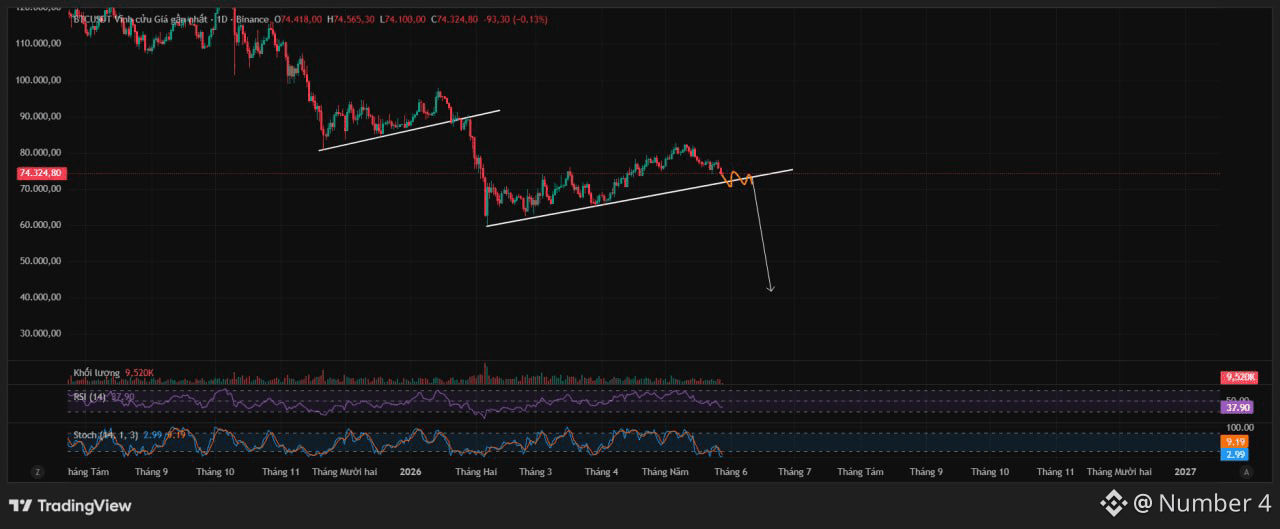Click the 110.000,00 price axis level
Screen dimensions: 1280x529
40,44
